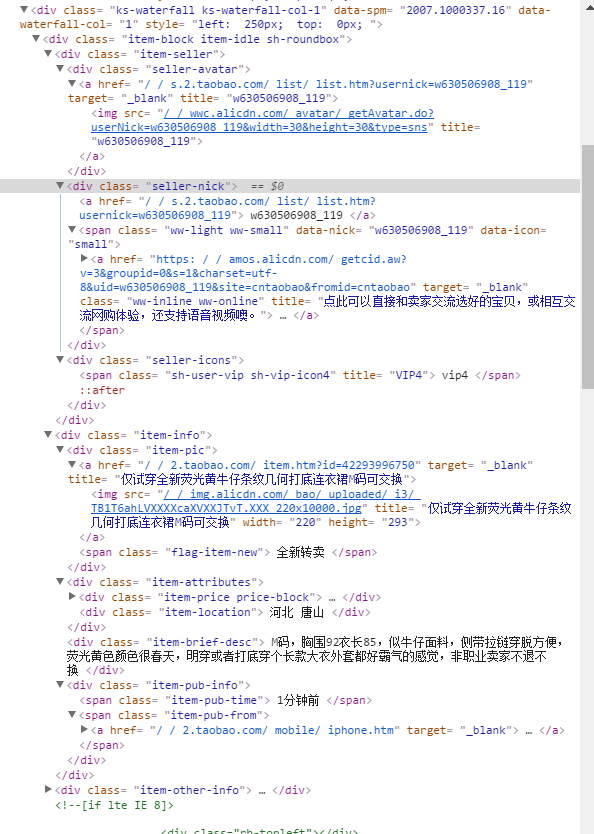594x834 pixels.
Task: Expand the item-price price-block div
Action: [72, 597]
